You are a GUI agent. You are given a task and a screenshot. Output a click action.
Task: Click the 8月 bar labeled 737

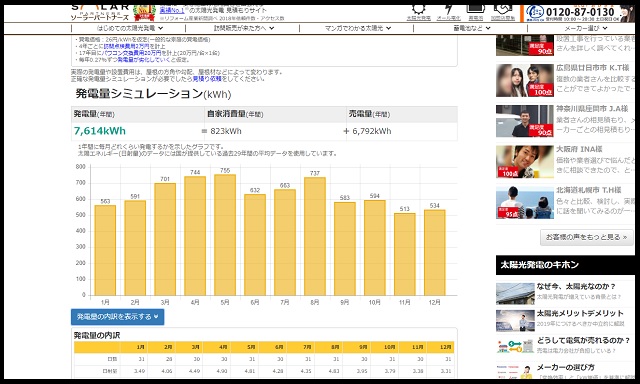coord(315,236)
